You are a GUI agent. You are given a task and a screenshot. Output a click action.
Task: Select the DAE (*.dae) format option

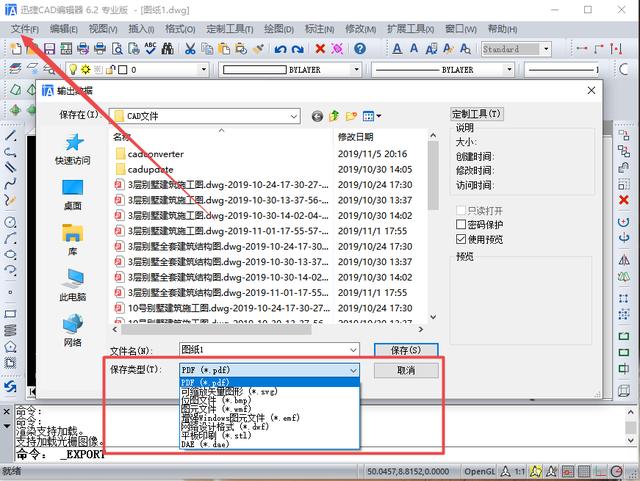click(x=269, y=444)
